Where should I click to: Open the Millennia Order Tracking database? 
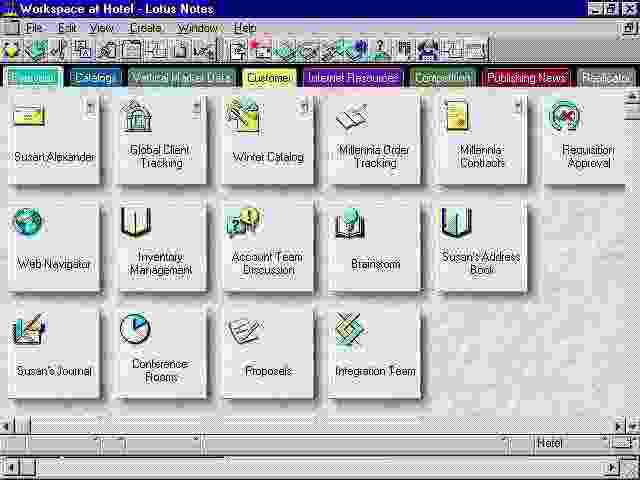pyautogui.click(x=375, y=140)
